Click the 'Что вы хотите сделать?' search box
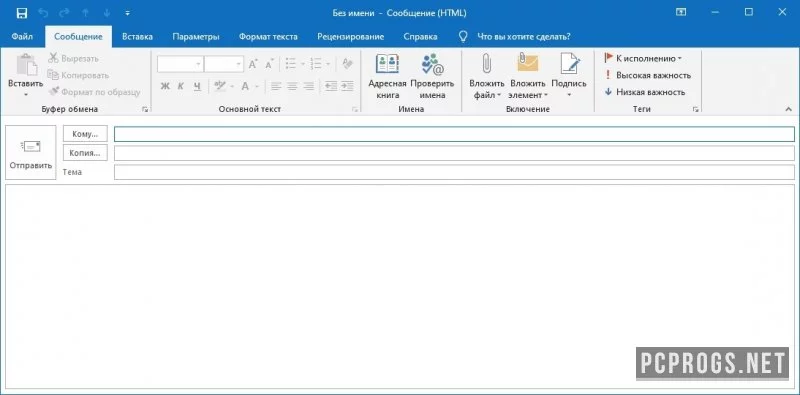The width and height of the screenshot is (800, 395). (x=523, y=36)
